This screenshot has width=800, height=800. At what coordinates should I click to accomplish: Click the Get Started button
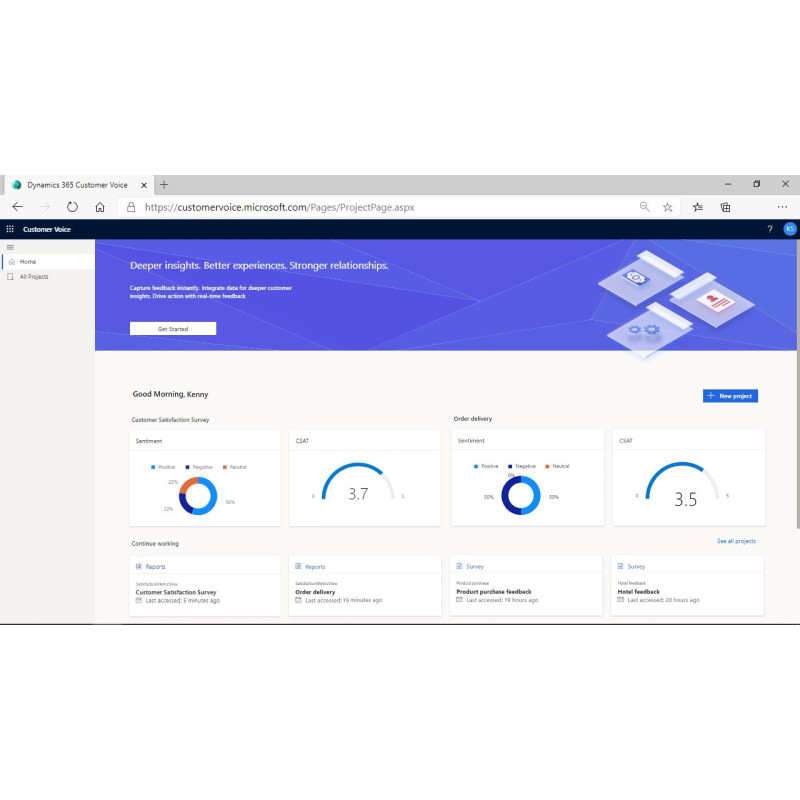click(x=173, y=329)
